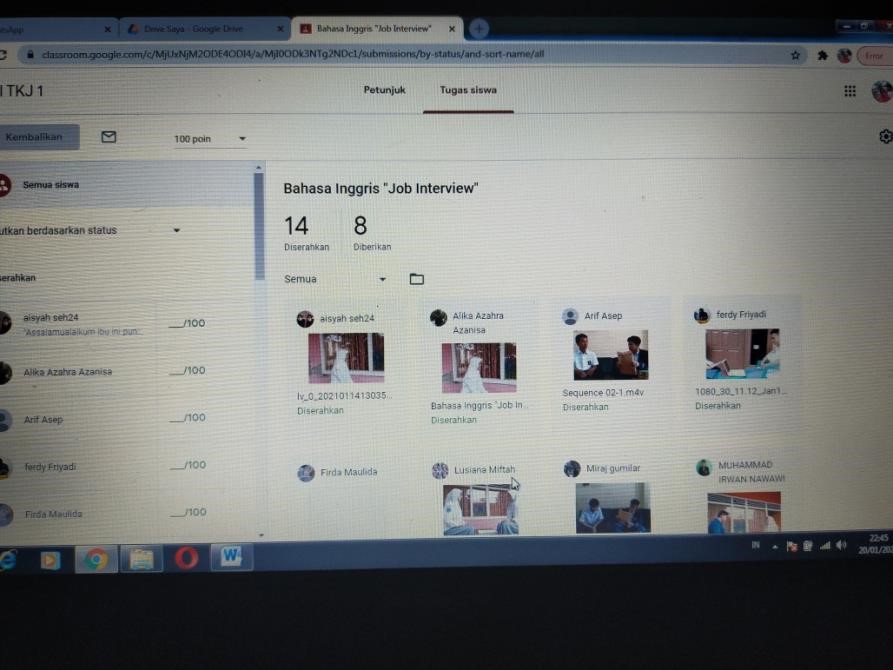893x670 pixels.
Task: Switch to the Petunjuk tab
Action: (384, 90)
